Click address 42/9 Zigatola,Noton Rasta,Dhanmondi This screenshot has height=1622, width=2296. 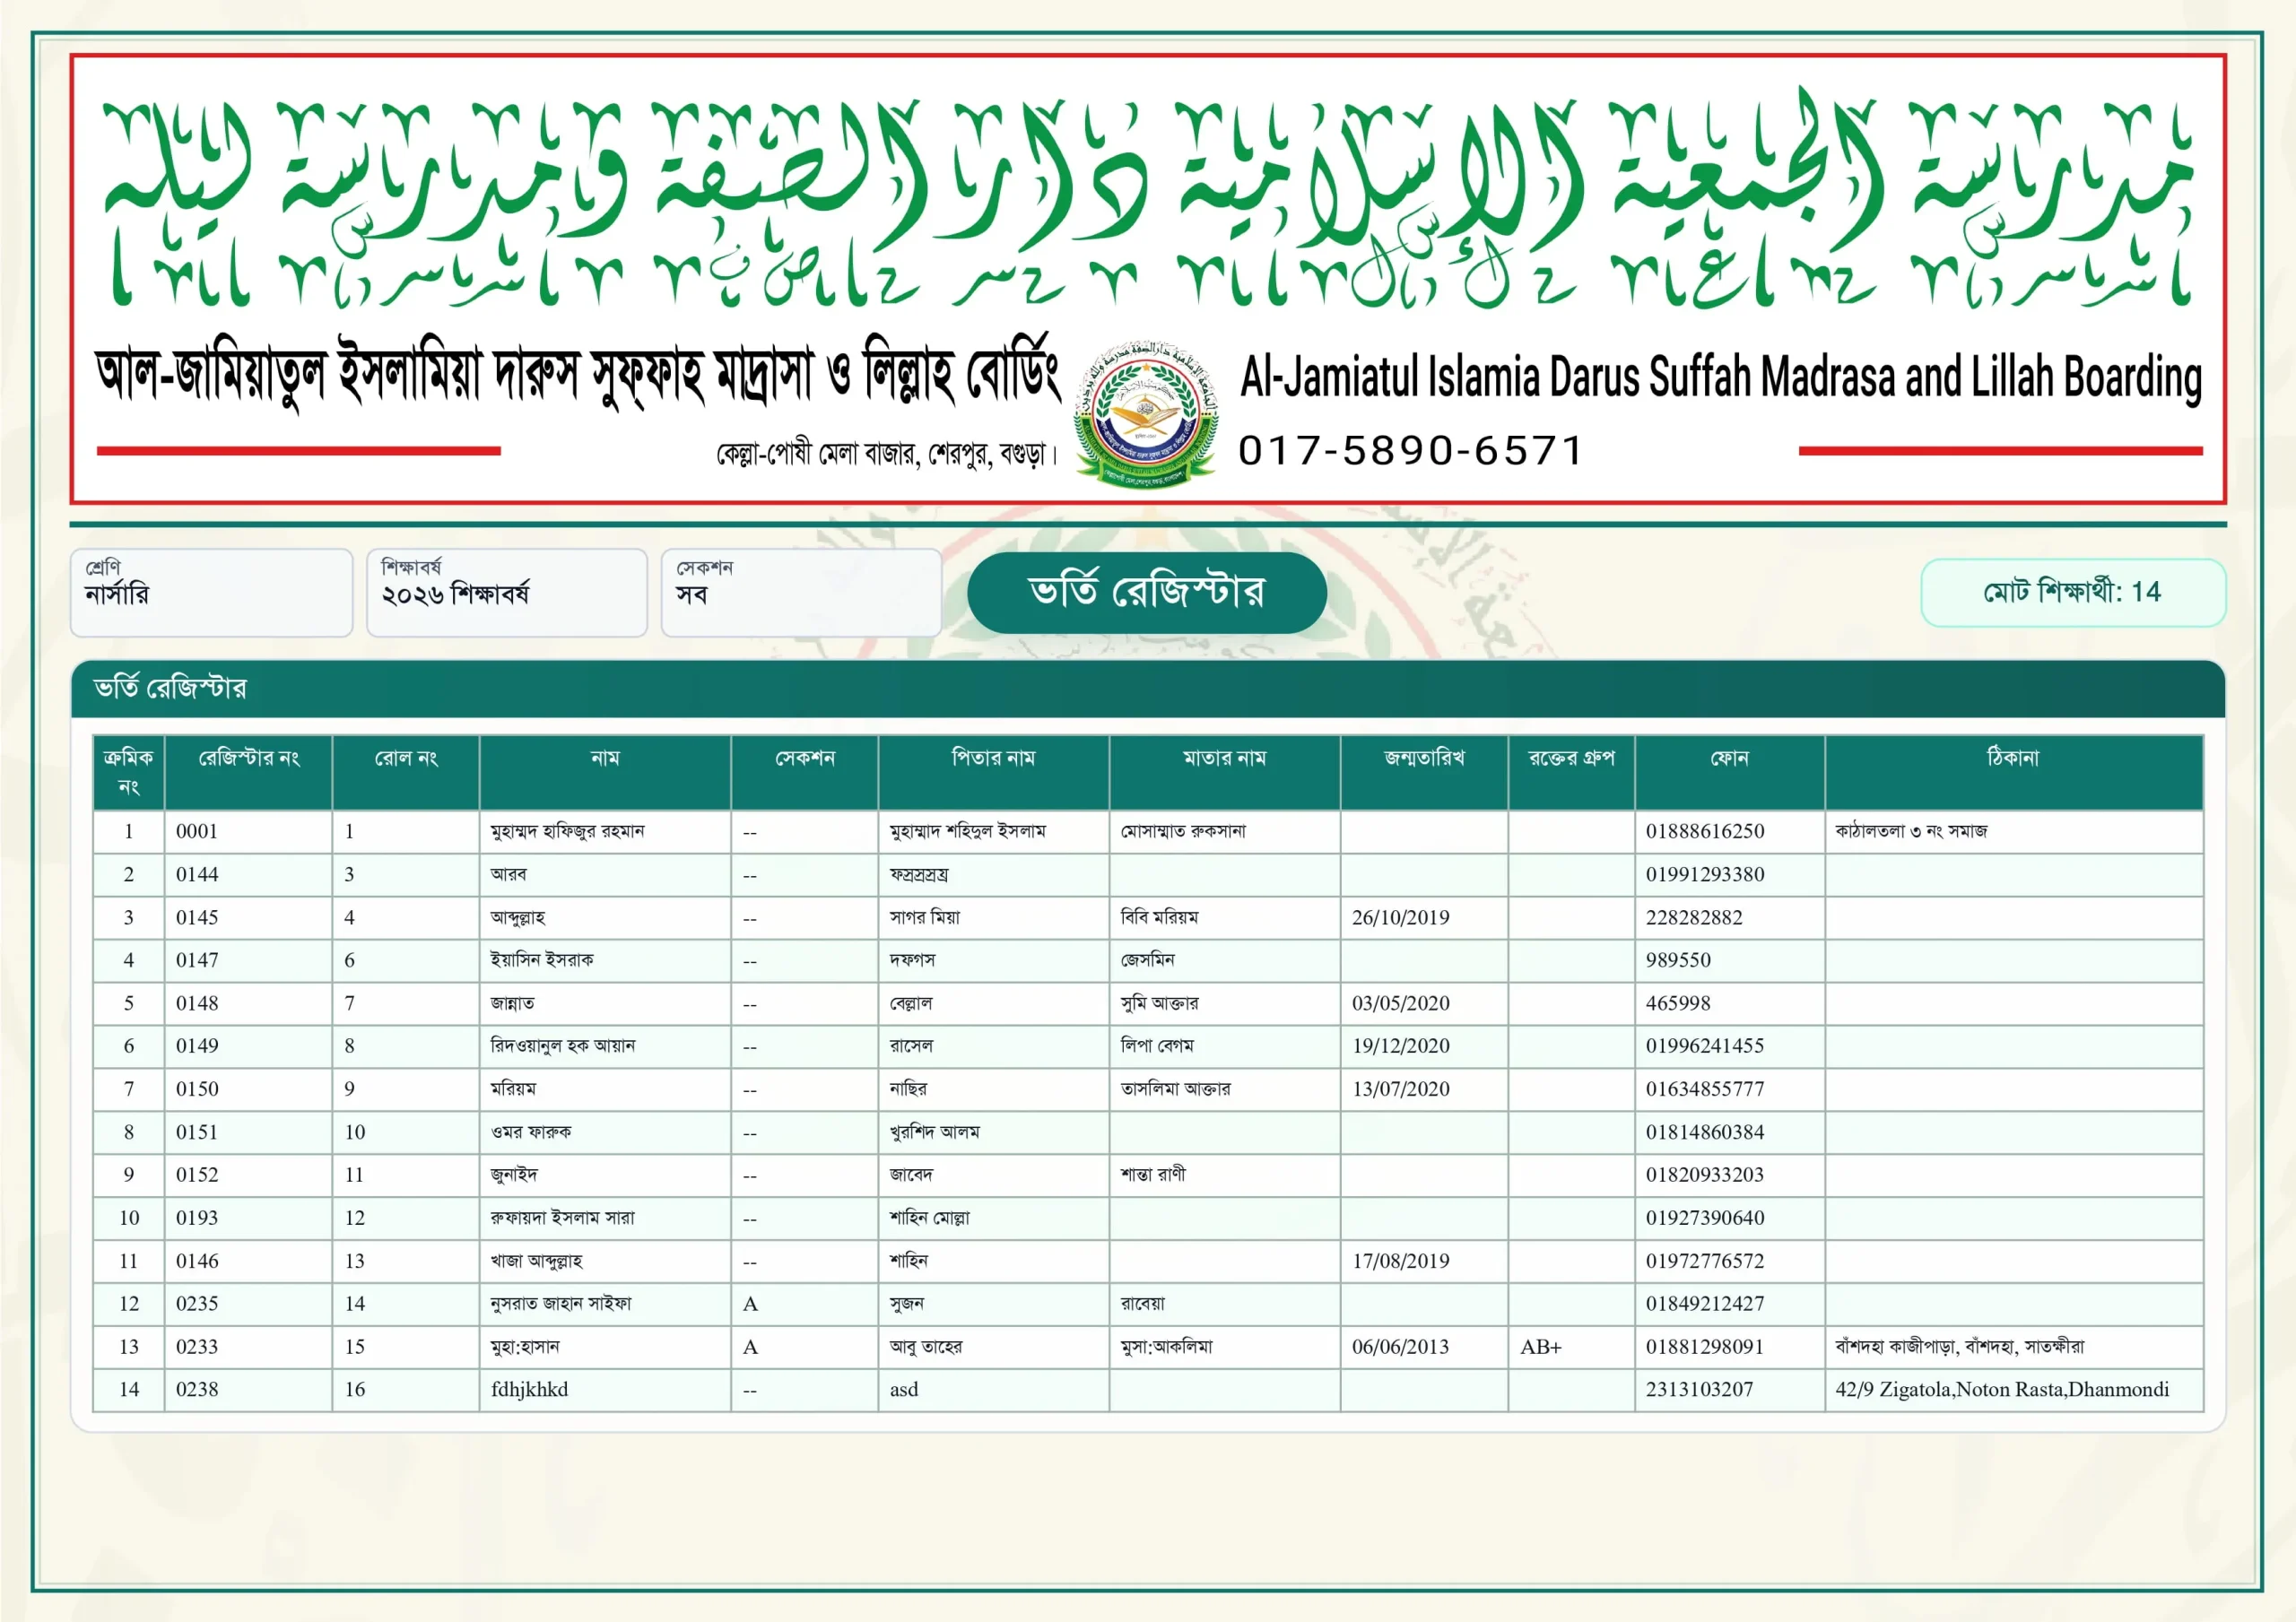pos(2002,1390)
